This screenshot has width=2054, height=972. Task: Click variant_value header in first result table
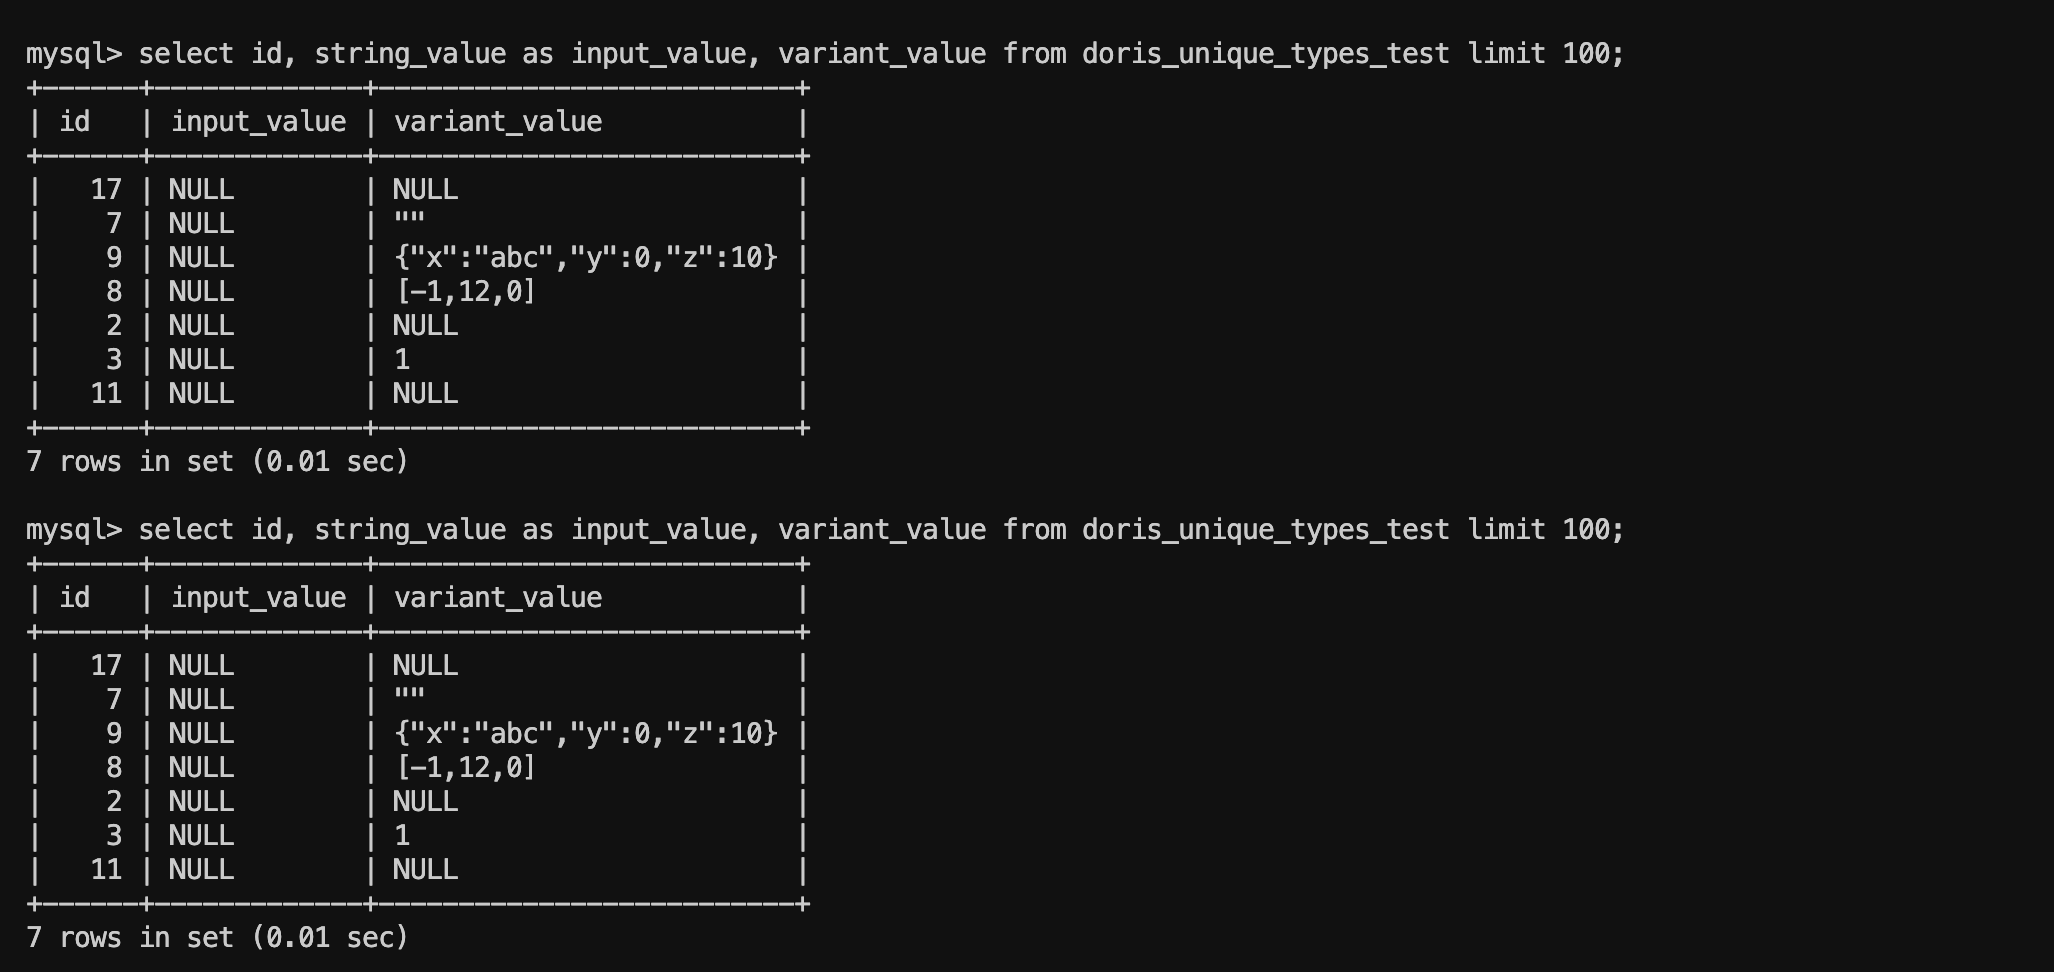498,122
